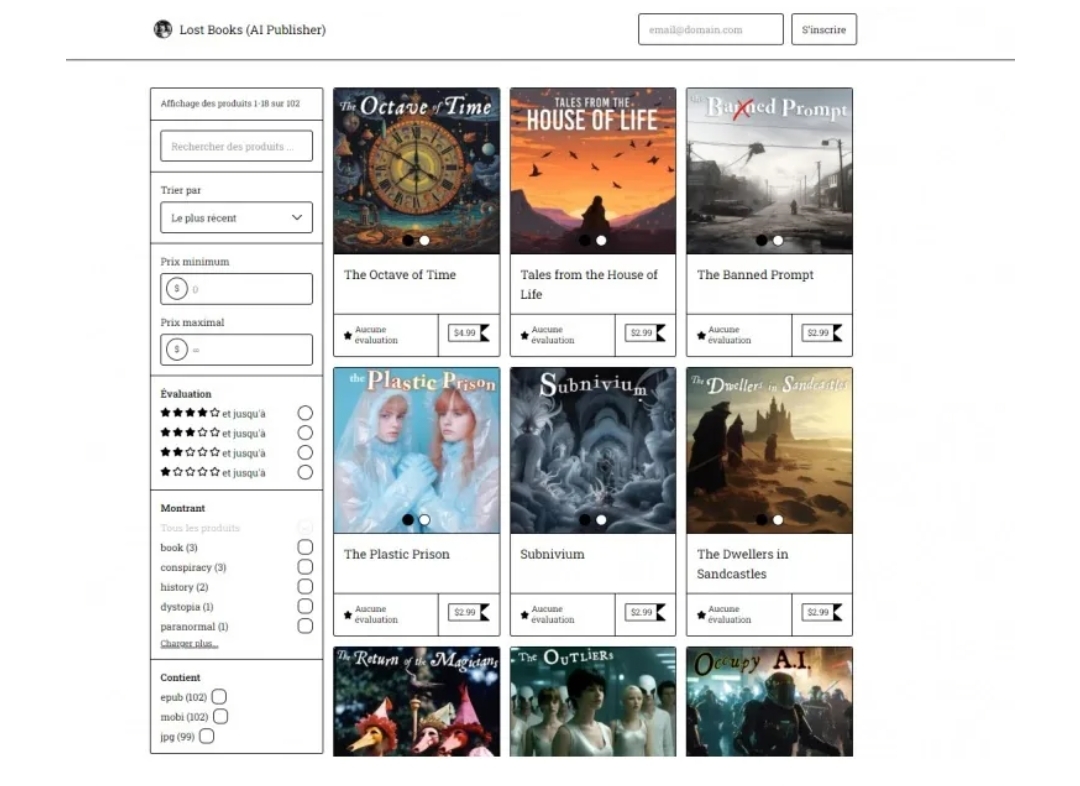
Task: Open The Outliers book cover thumbnail
Action: click(x=592, y=701)
